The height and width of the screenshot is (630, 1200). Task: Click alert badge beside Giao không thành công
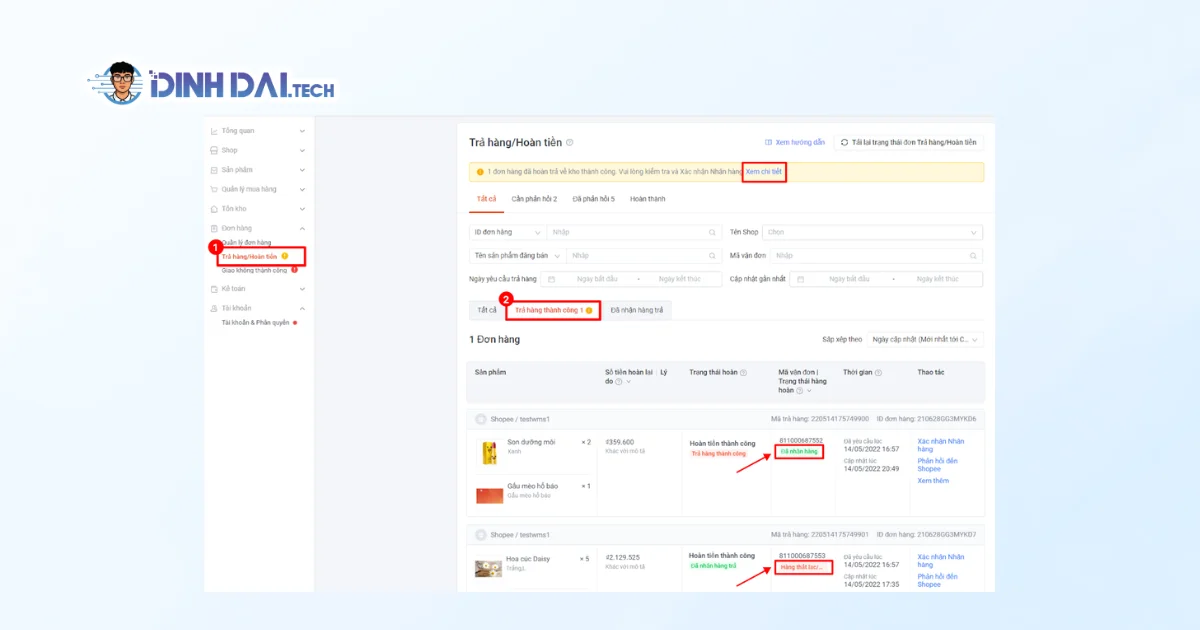pos(294,270)
